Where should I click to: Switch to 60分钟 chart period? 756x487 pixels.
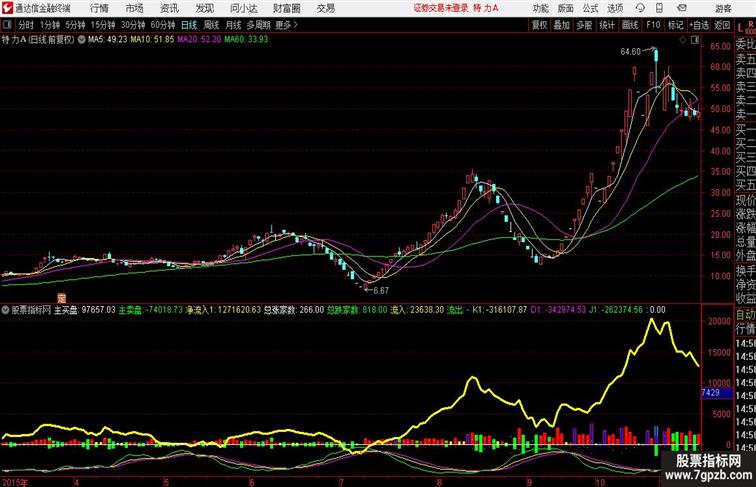coord(163,25)
